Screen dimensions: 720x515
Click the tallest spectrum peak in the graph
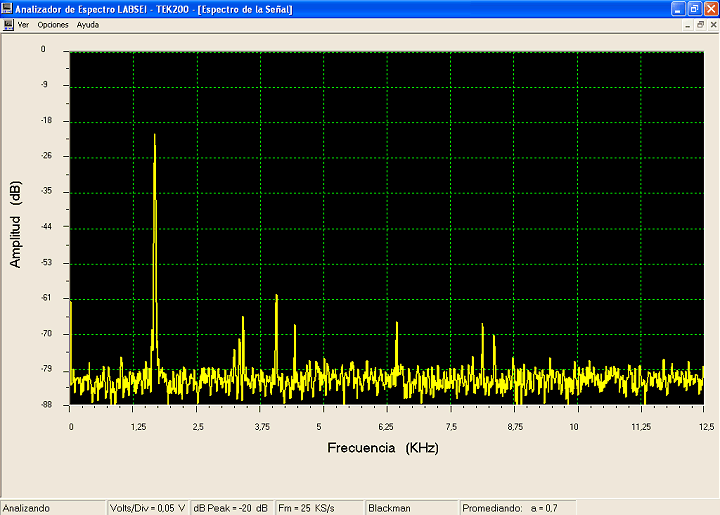coord(155,136)
